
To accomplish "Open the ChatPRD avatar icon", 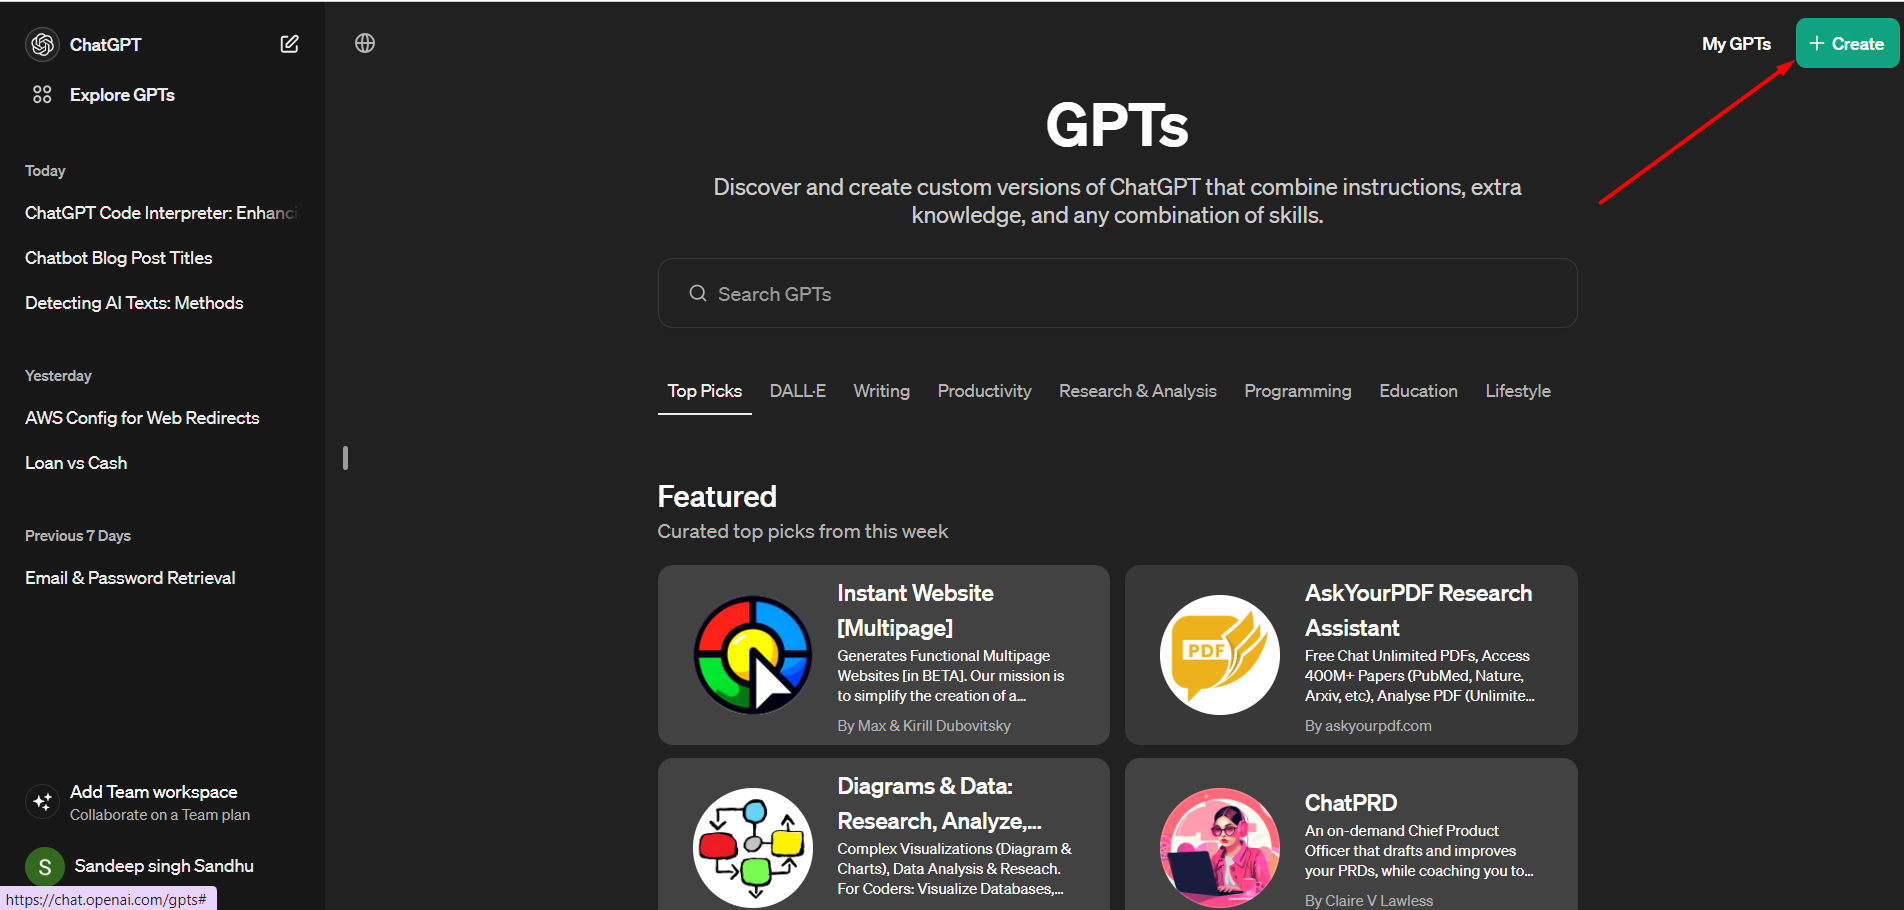I will point(1219,847).
